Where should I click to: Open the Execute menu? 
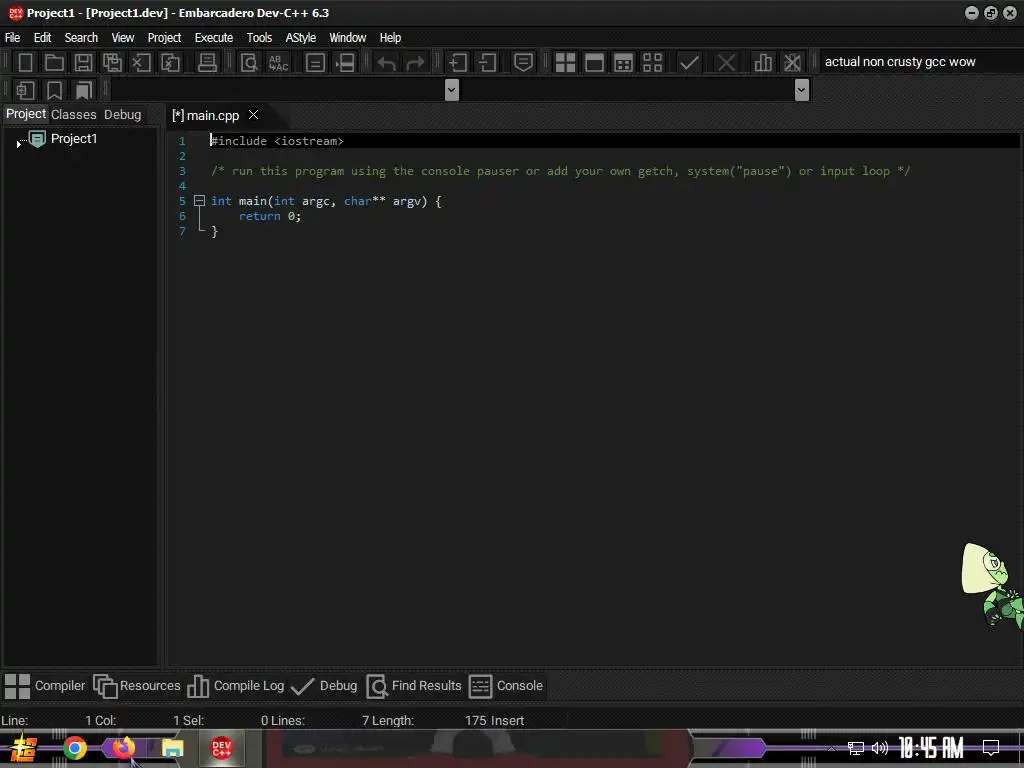(214, 38)
